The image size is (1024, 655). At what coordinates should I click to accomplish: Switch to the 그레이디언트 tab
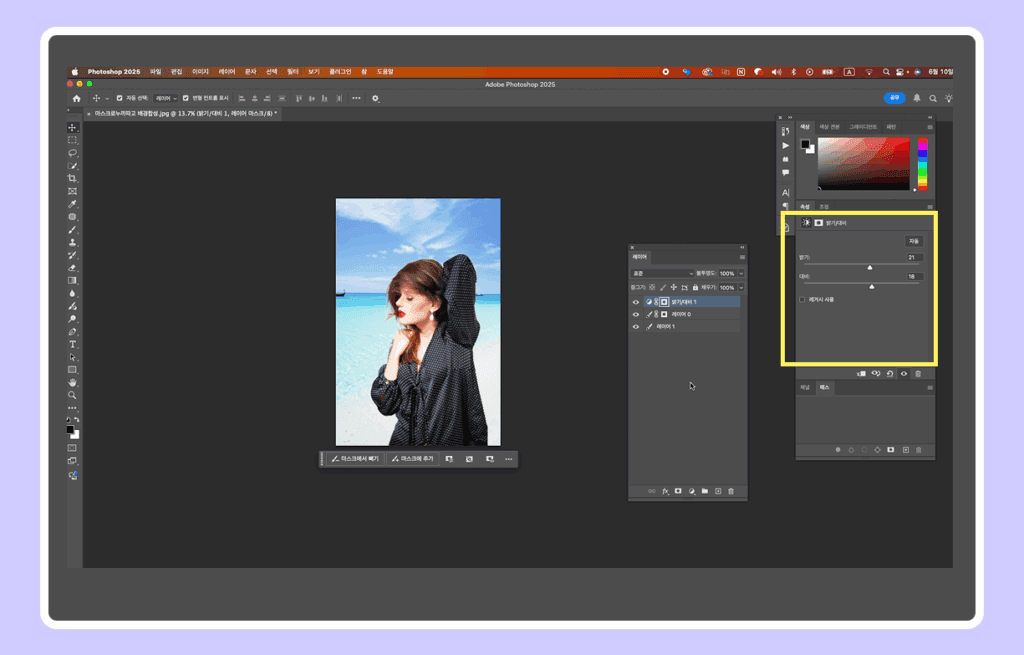pyautogui.click(x=863, y=127)
